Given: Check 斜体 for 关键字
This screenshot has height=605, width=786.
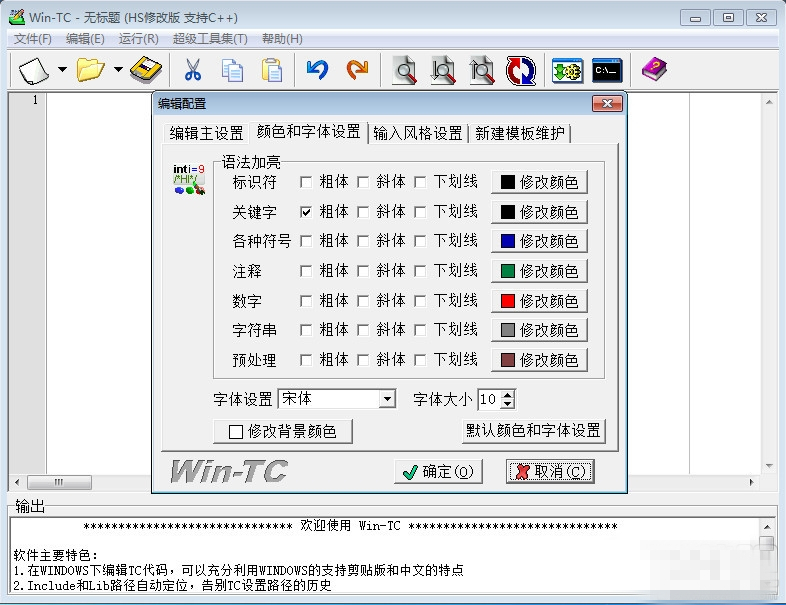Looking at the screenshot, I should click(363, 212).
